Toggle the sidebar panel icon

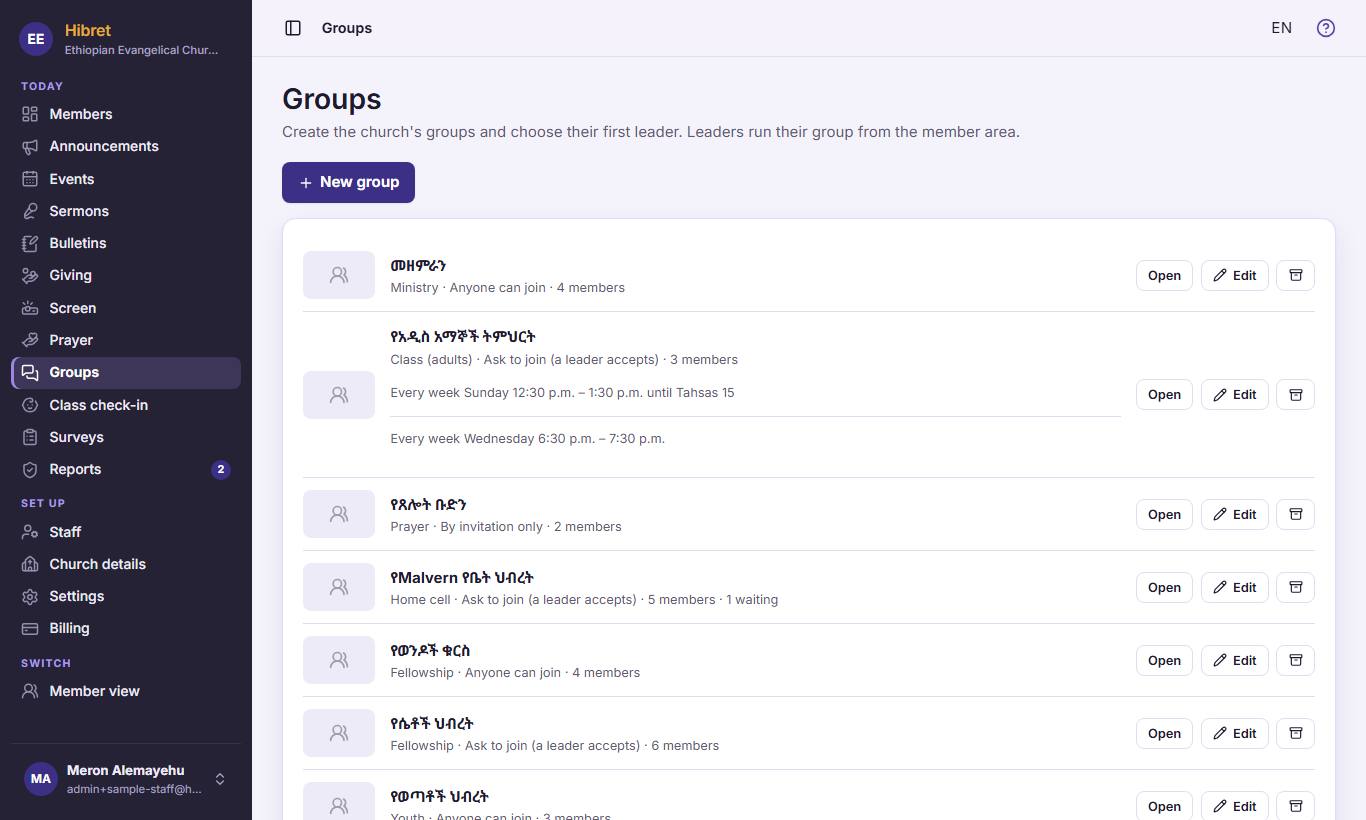pyautogui.click(x=293, y=28)
